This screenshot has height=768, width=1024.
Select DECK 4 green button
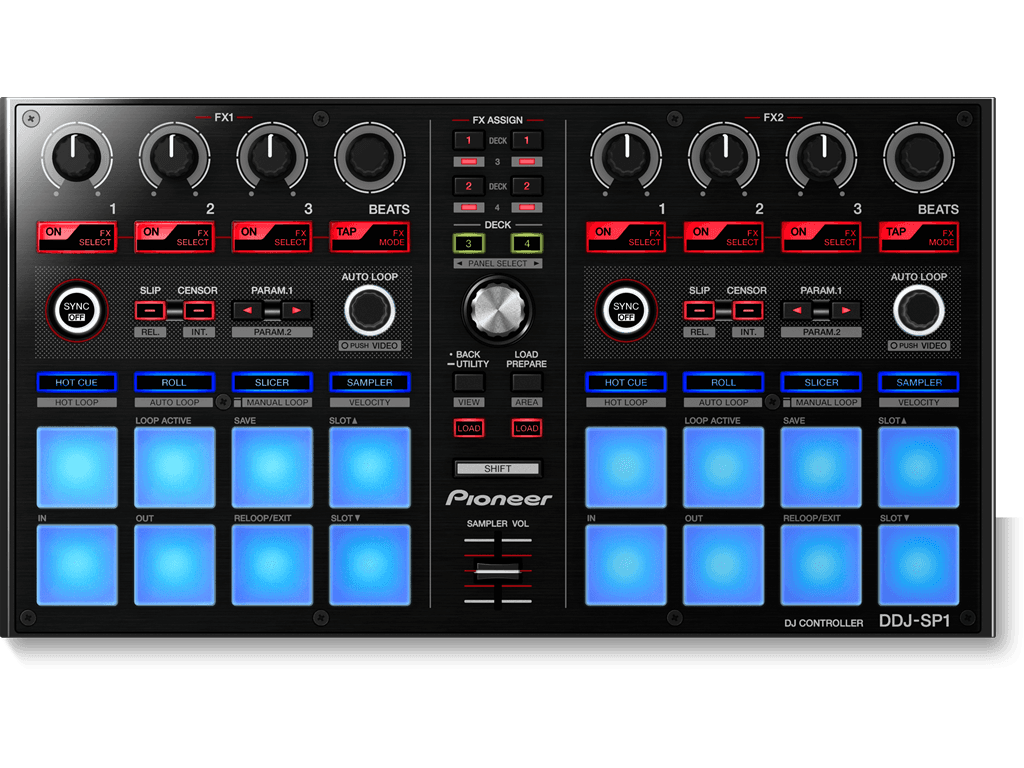(x=526, y=244)
